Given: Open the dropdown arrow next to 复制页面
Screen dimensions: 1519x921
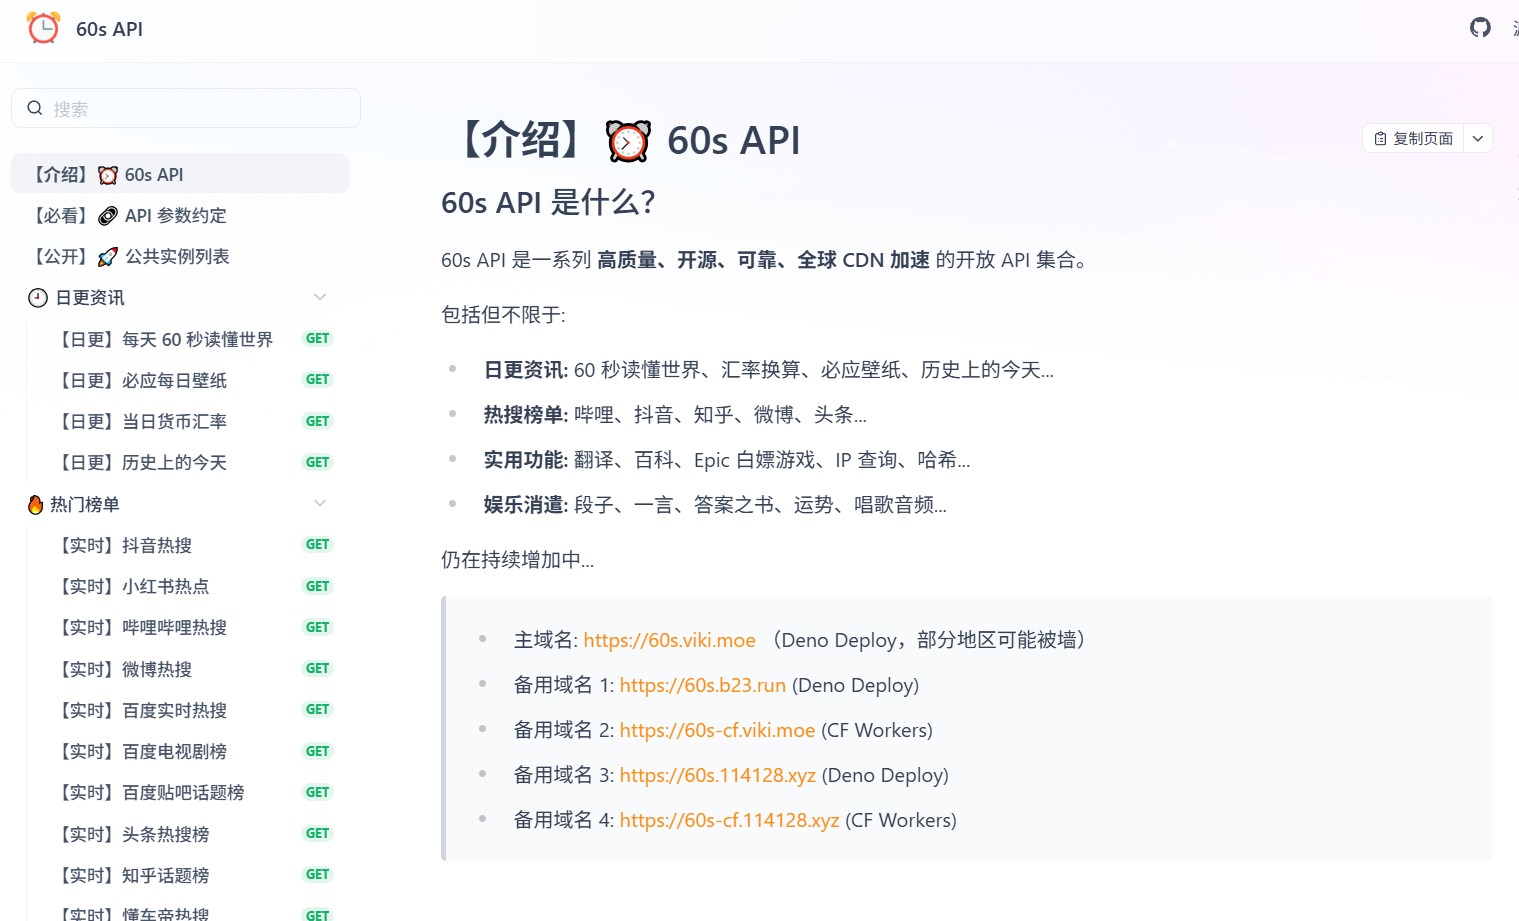Looking at the screenshot, I should [x=1478, y=138].
